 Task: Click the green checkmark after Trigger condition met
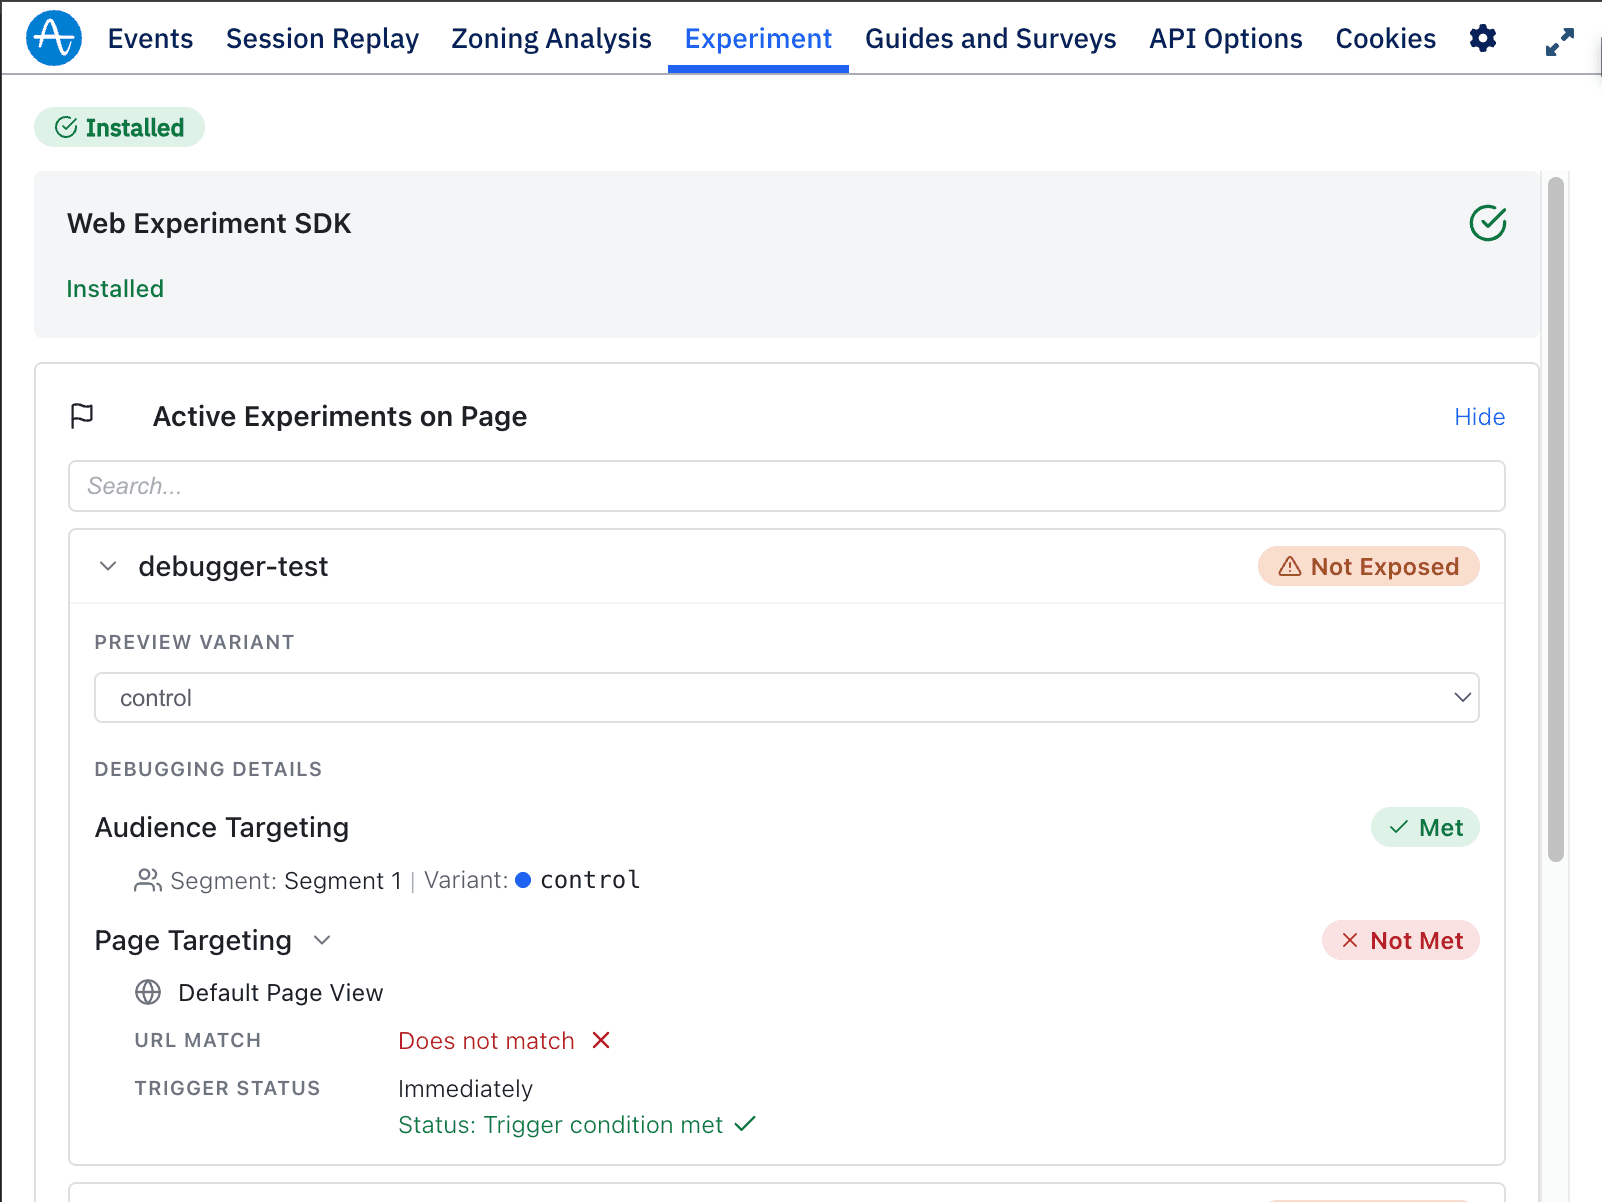tap(745, 1124)
